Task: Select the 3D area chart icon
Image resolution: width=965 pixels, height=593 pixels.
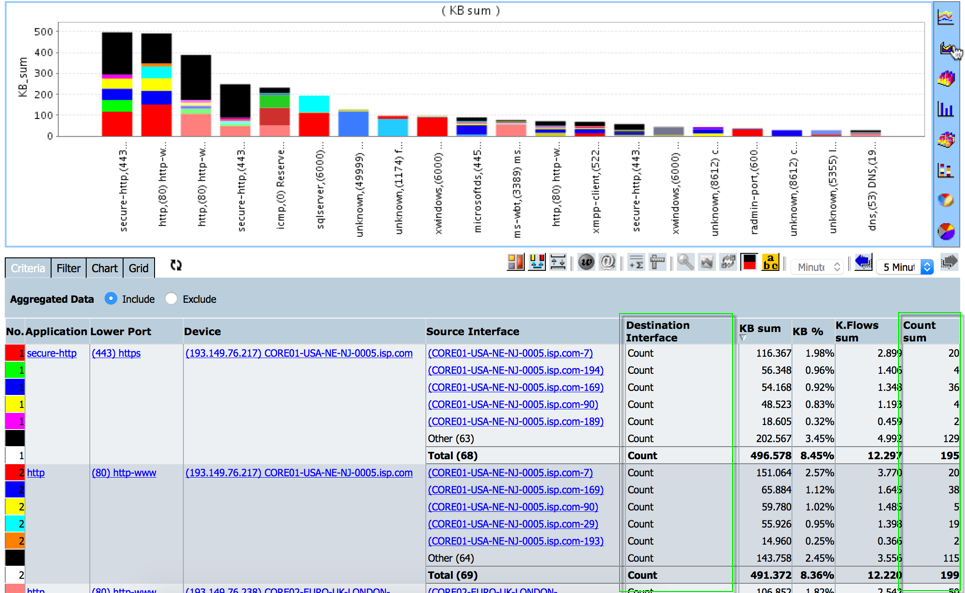Action: pos(946,78)
